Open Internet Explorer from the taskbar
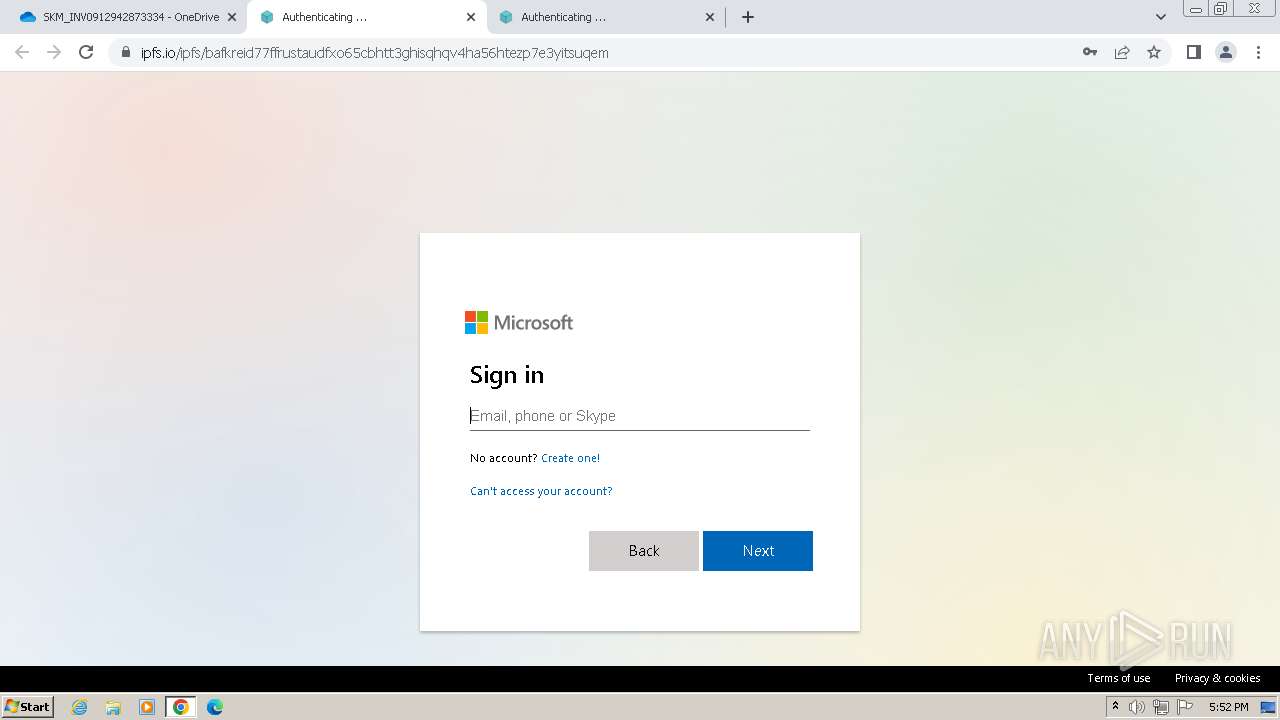The width and height of the screenshot is (1280, 720). [x=80, y=707]
